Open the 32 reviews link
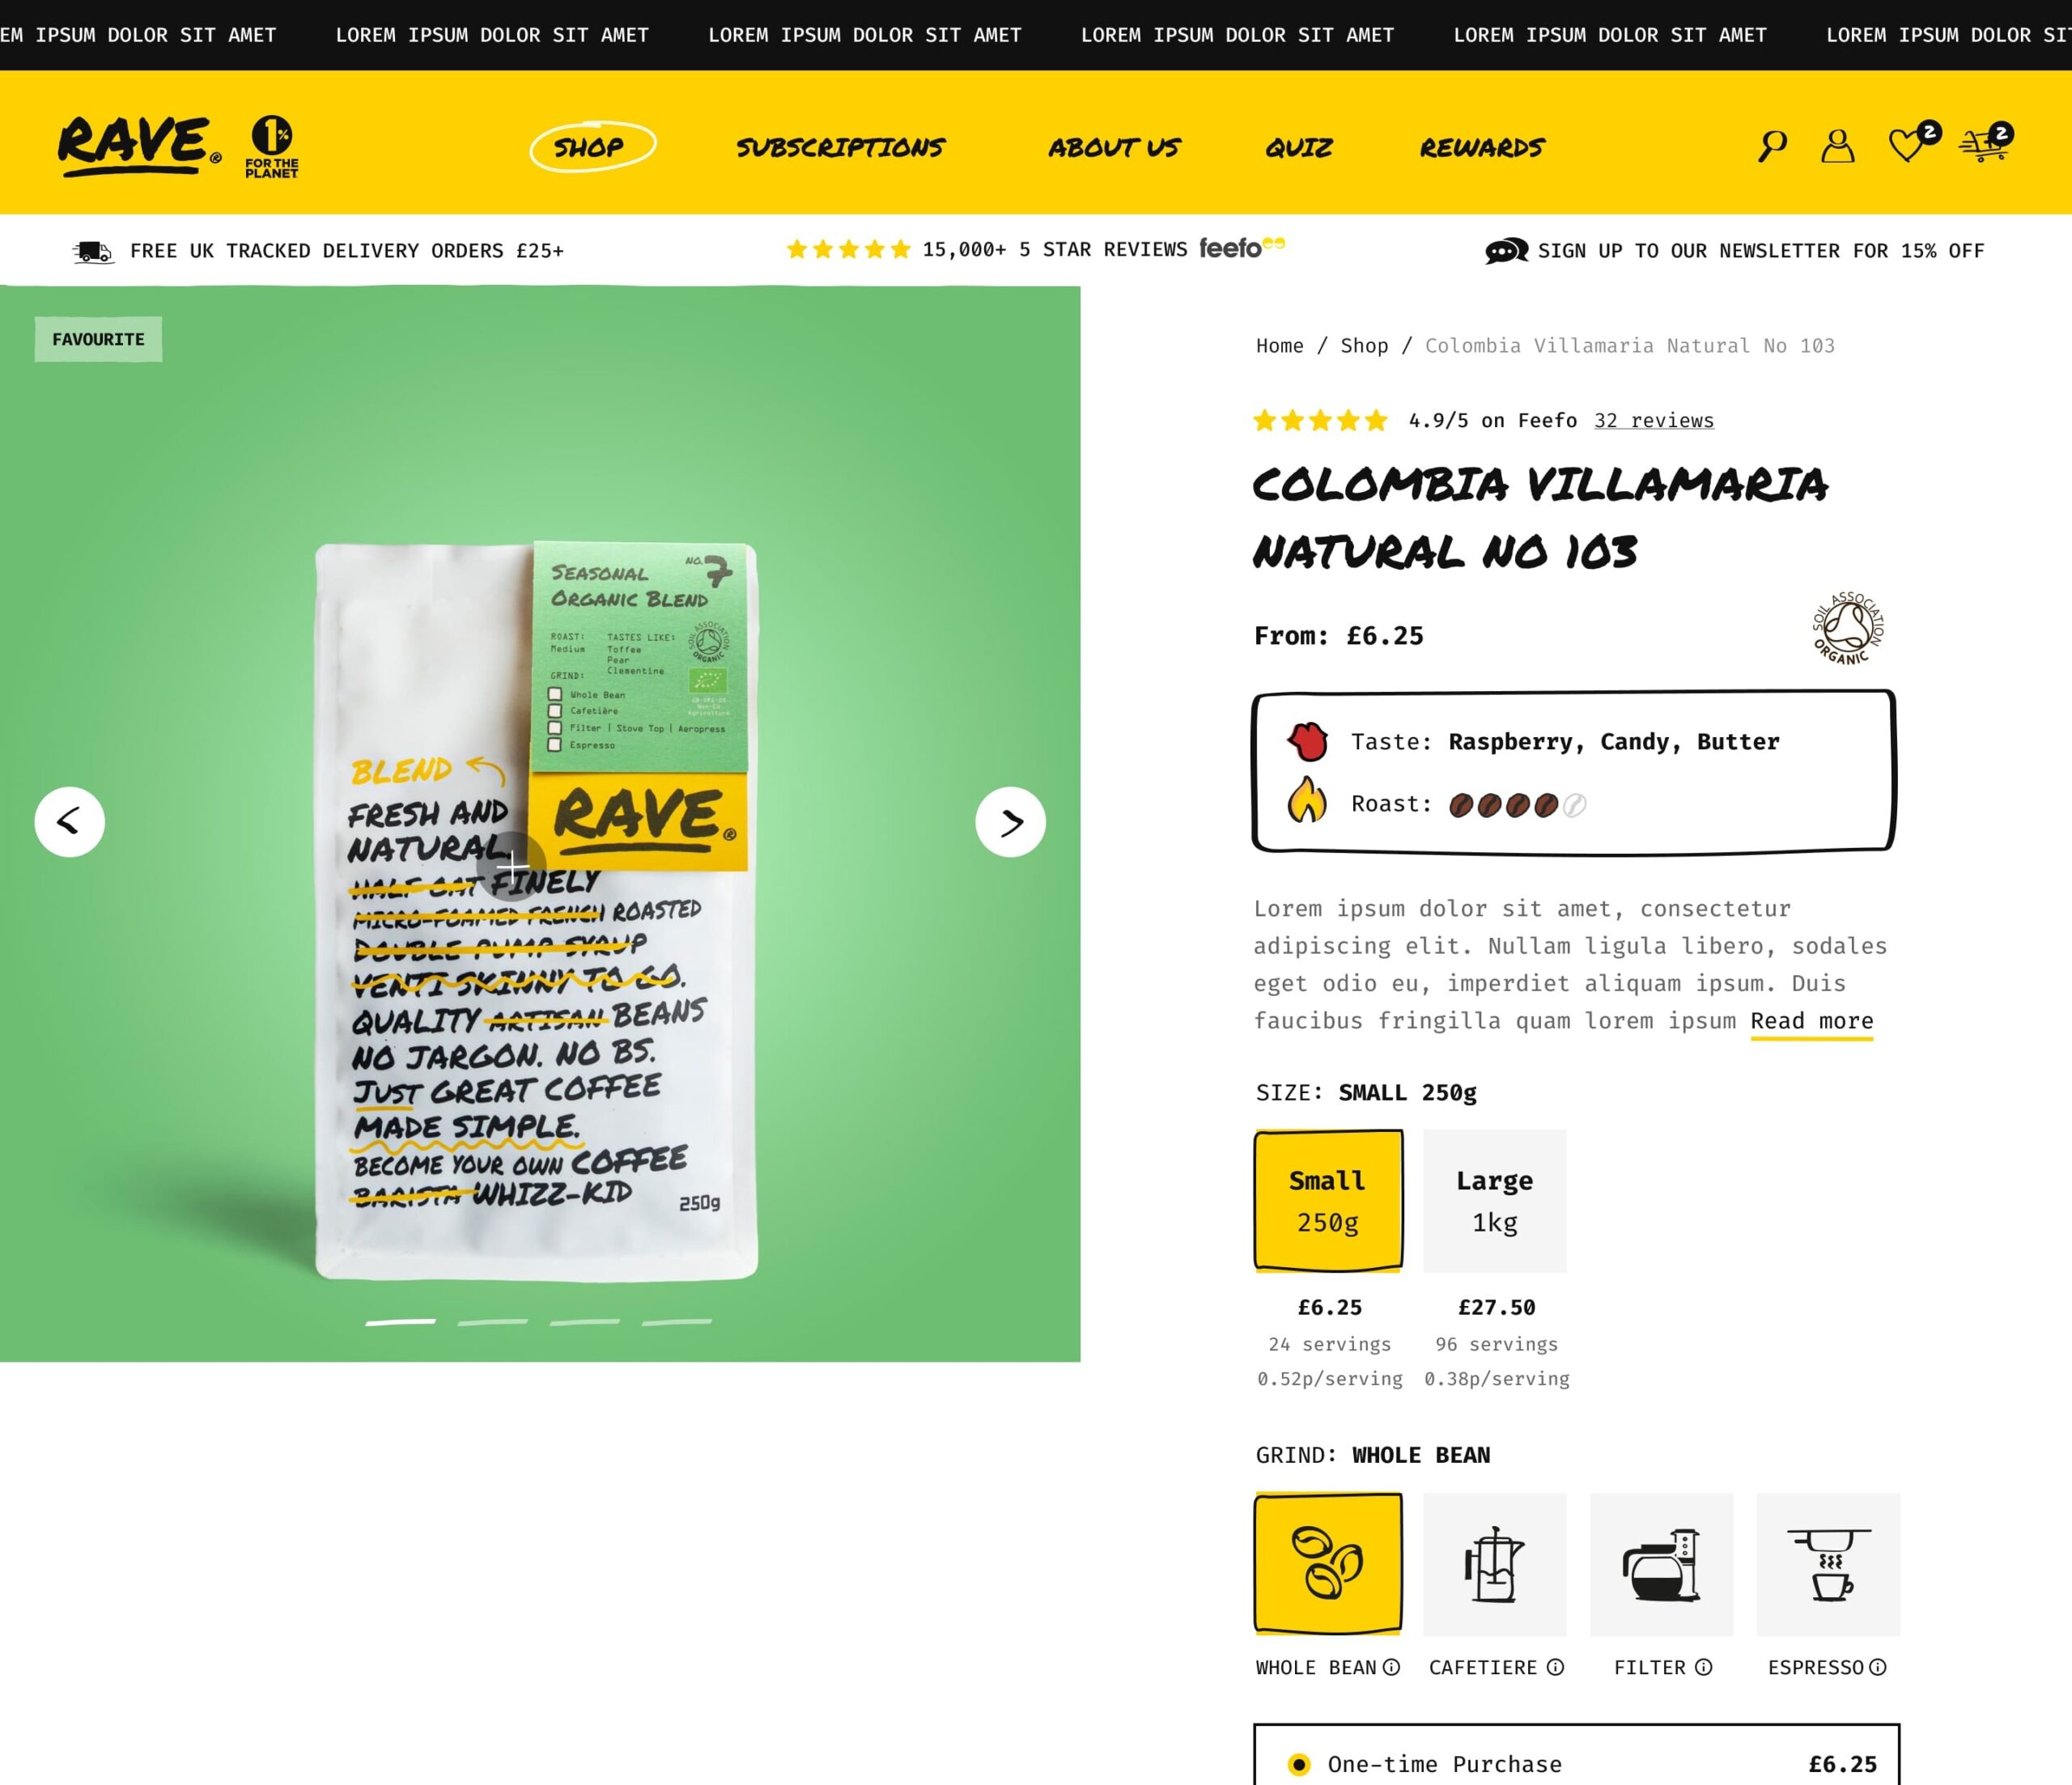The height and width of the screenshot is (1785, 2072). coord(1654,421)
